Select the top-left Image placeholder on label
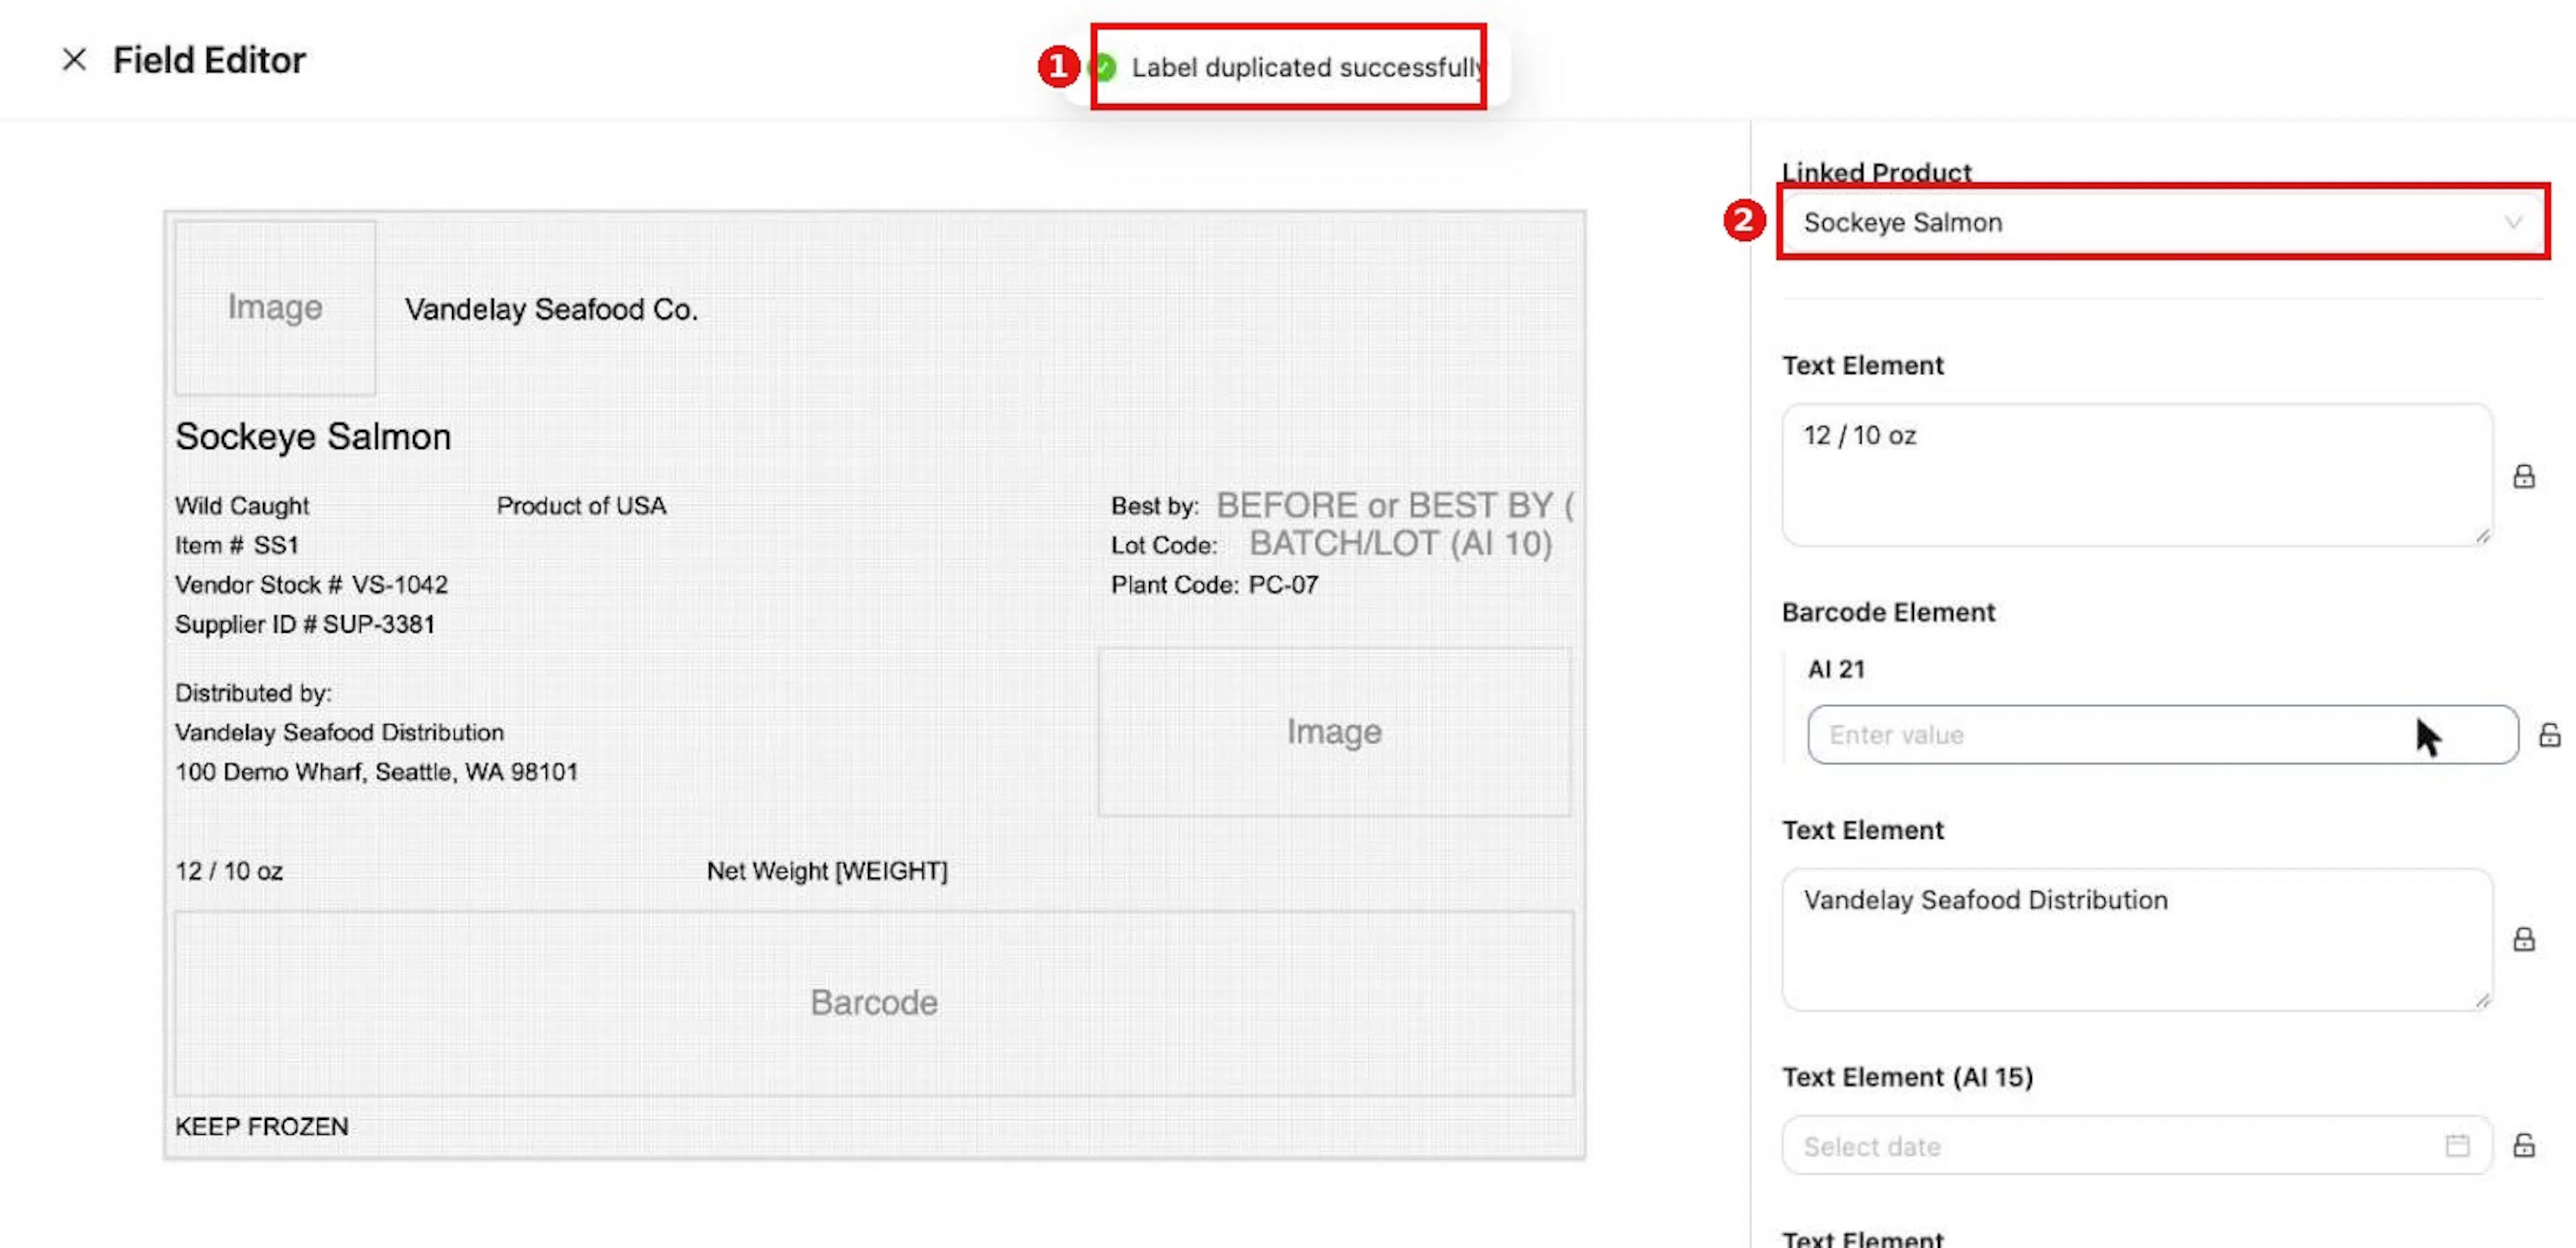This screenshot has width=2576, height=1248. (275, 307)
